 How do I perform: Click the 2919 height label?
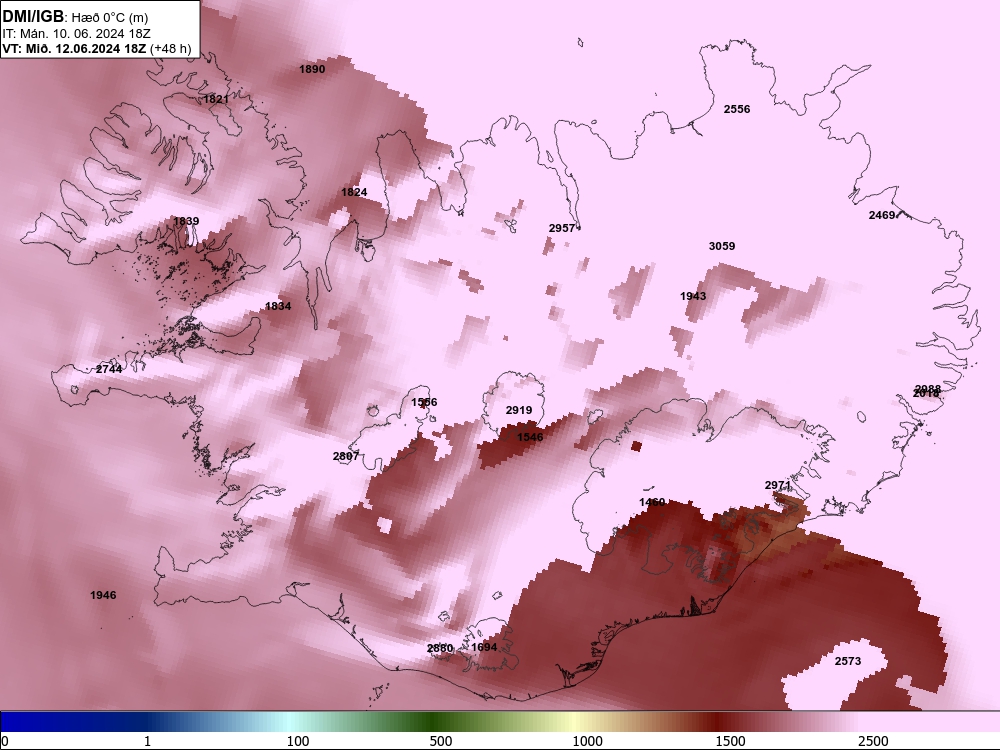pos(518,410)
